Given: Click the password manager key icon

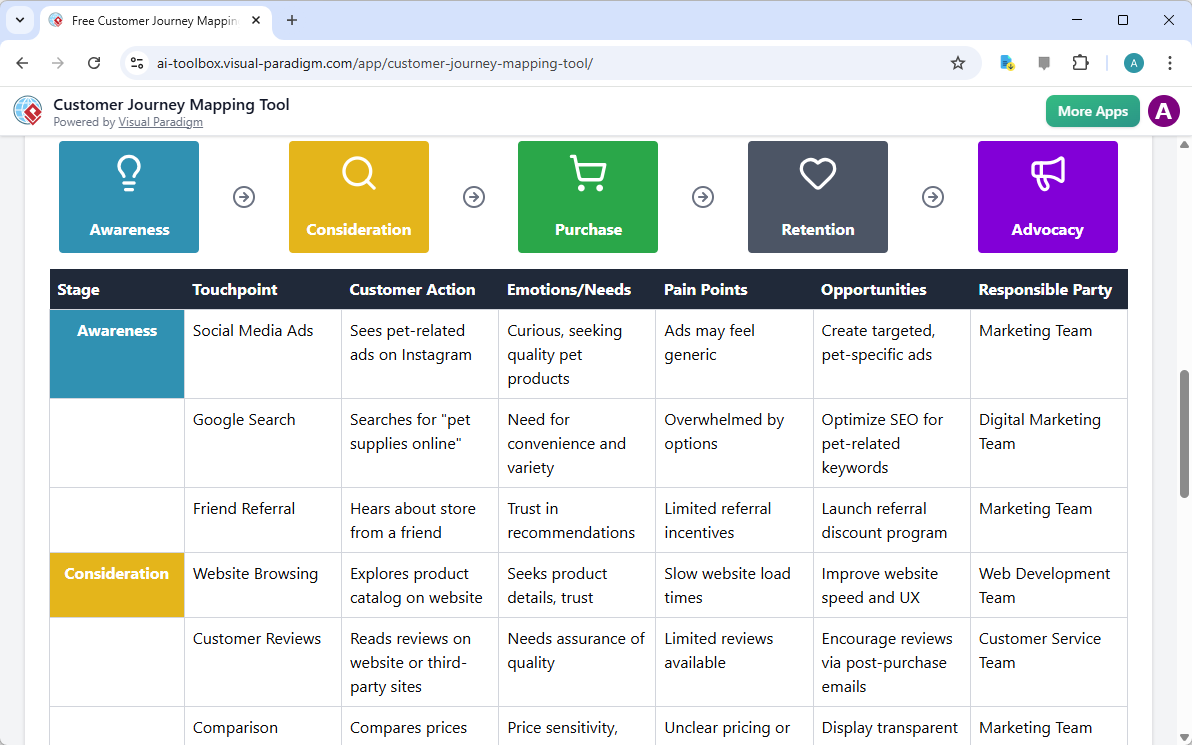Looking at the screenshot, I should [1006, 62].
